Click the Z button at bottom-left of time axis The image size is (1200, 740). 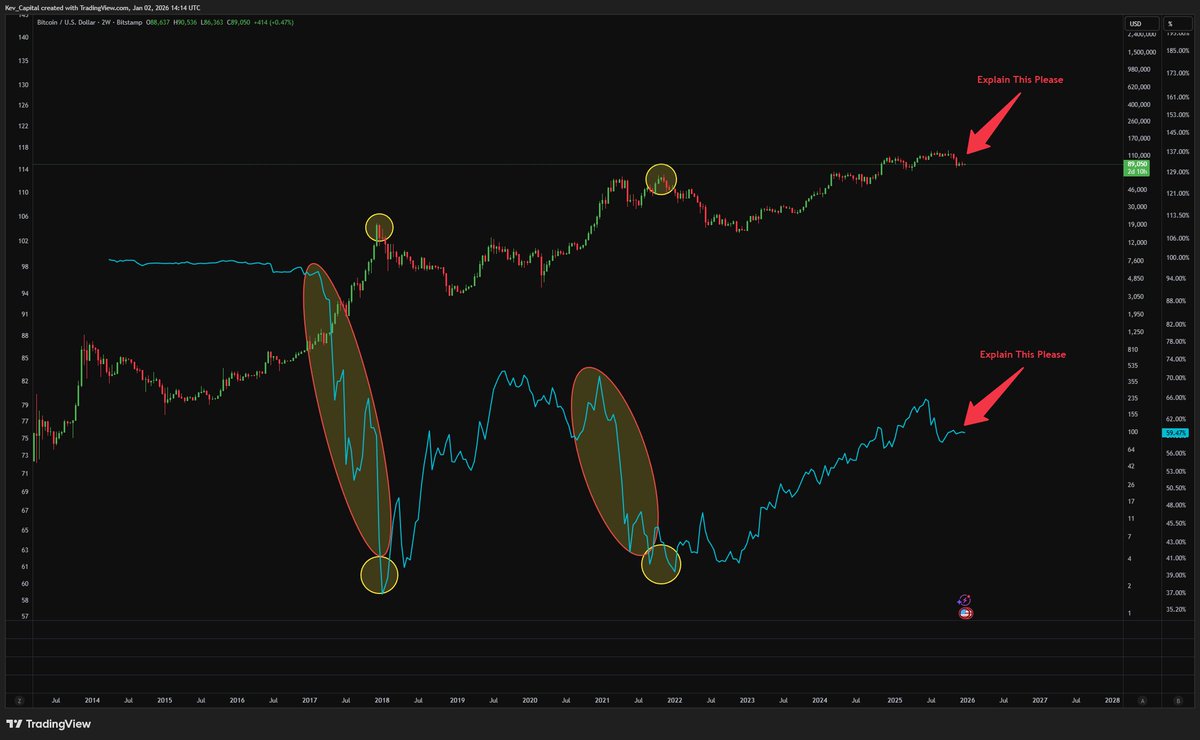[x=18, y=700]
